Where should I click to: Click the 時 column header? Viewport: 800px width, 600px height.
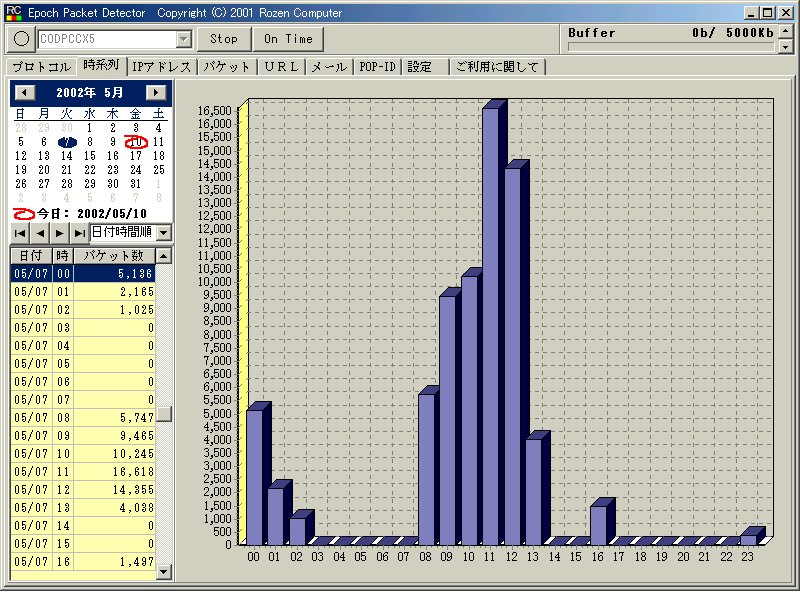click(x=62, y=256)
